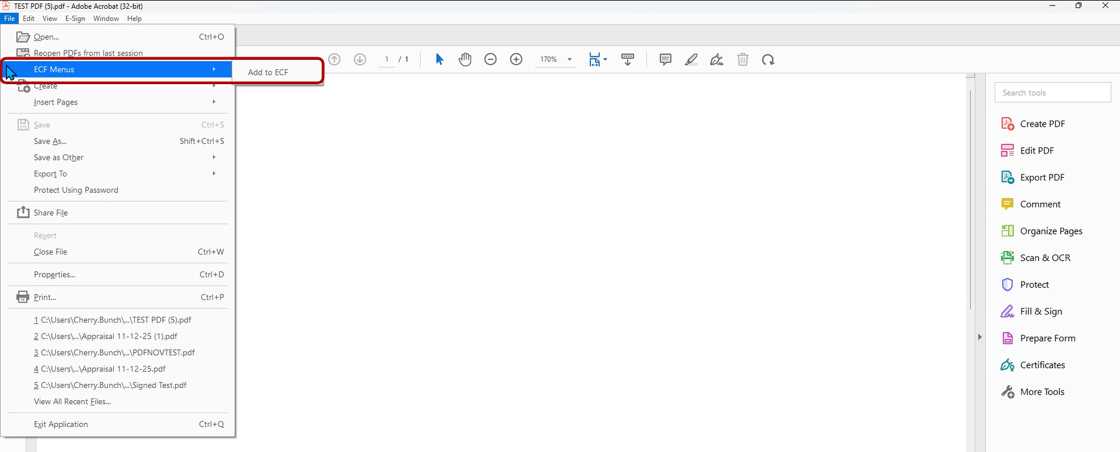Open the E-Sign menu

click(x=75, y=19)
